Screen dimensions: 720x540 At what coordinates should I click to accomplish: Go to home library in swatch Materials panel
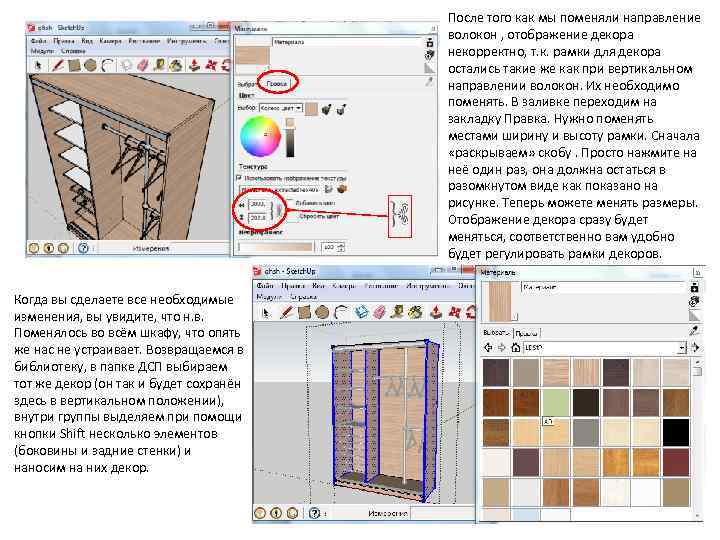tap(515, 348)
